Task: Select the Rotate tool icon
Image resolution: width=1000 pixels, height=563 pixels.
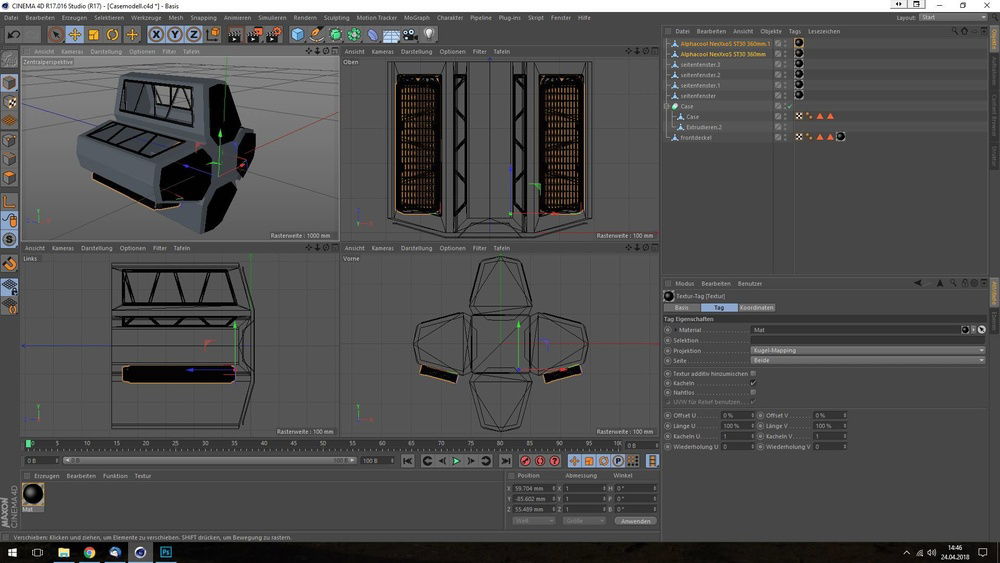Action: click(113, 35)
